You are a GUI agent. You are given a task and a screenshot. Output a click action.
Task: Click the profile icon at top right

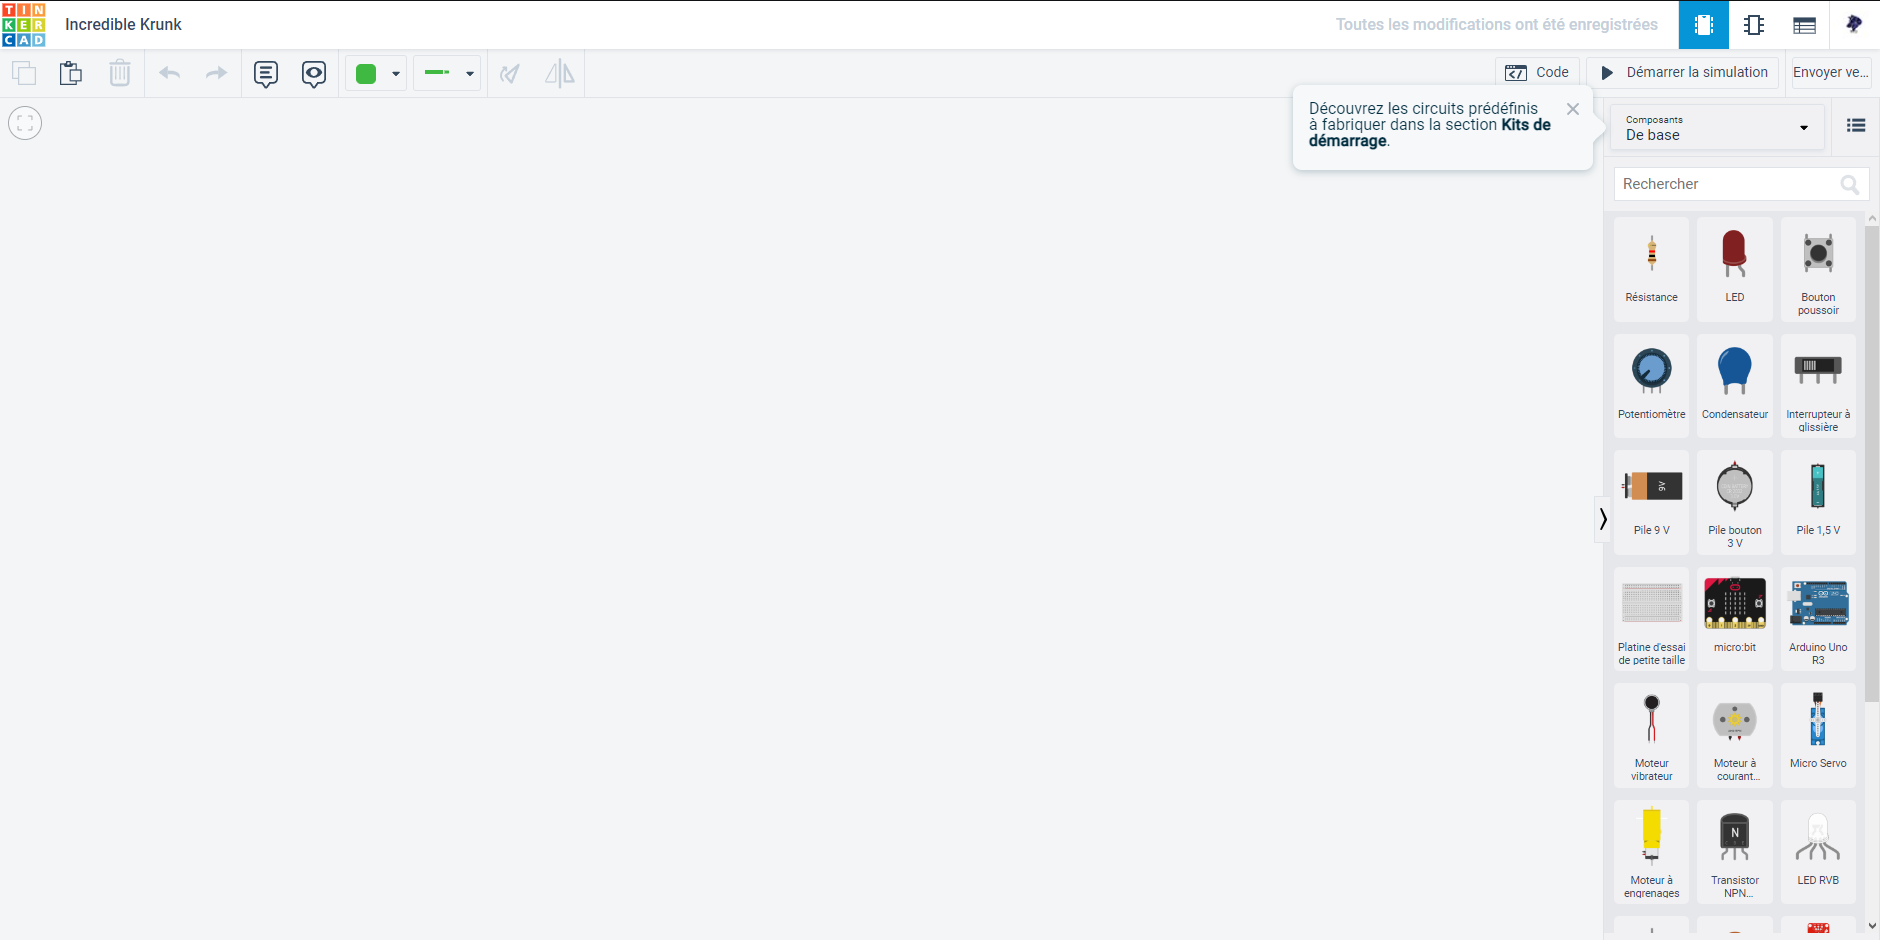1855,25
